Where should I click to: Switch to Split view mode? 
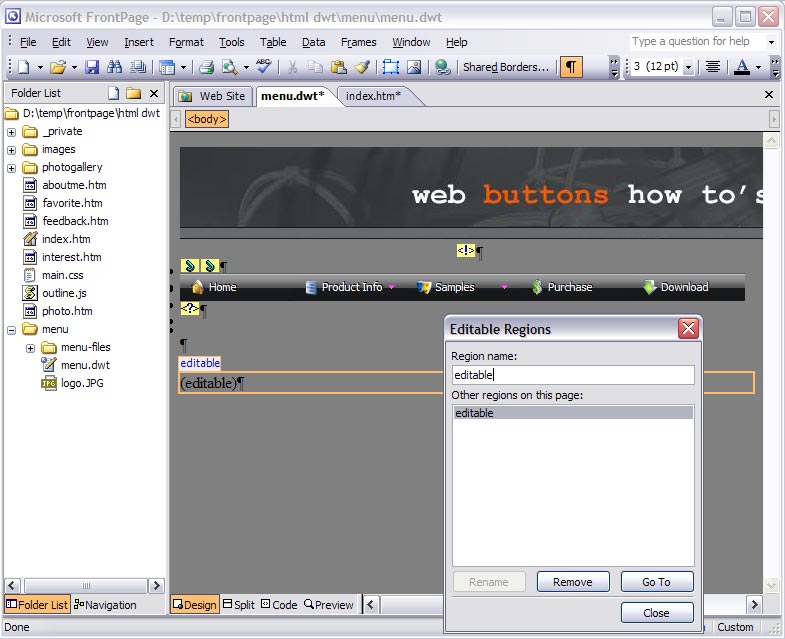click(x=239, y=604)
